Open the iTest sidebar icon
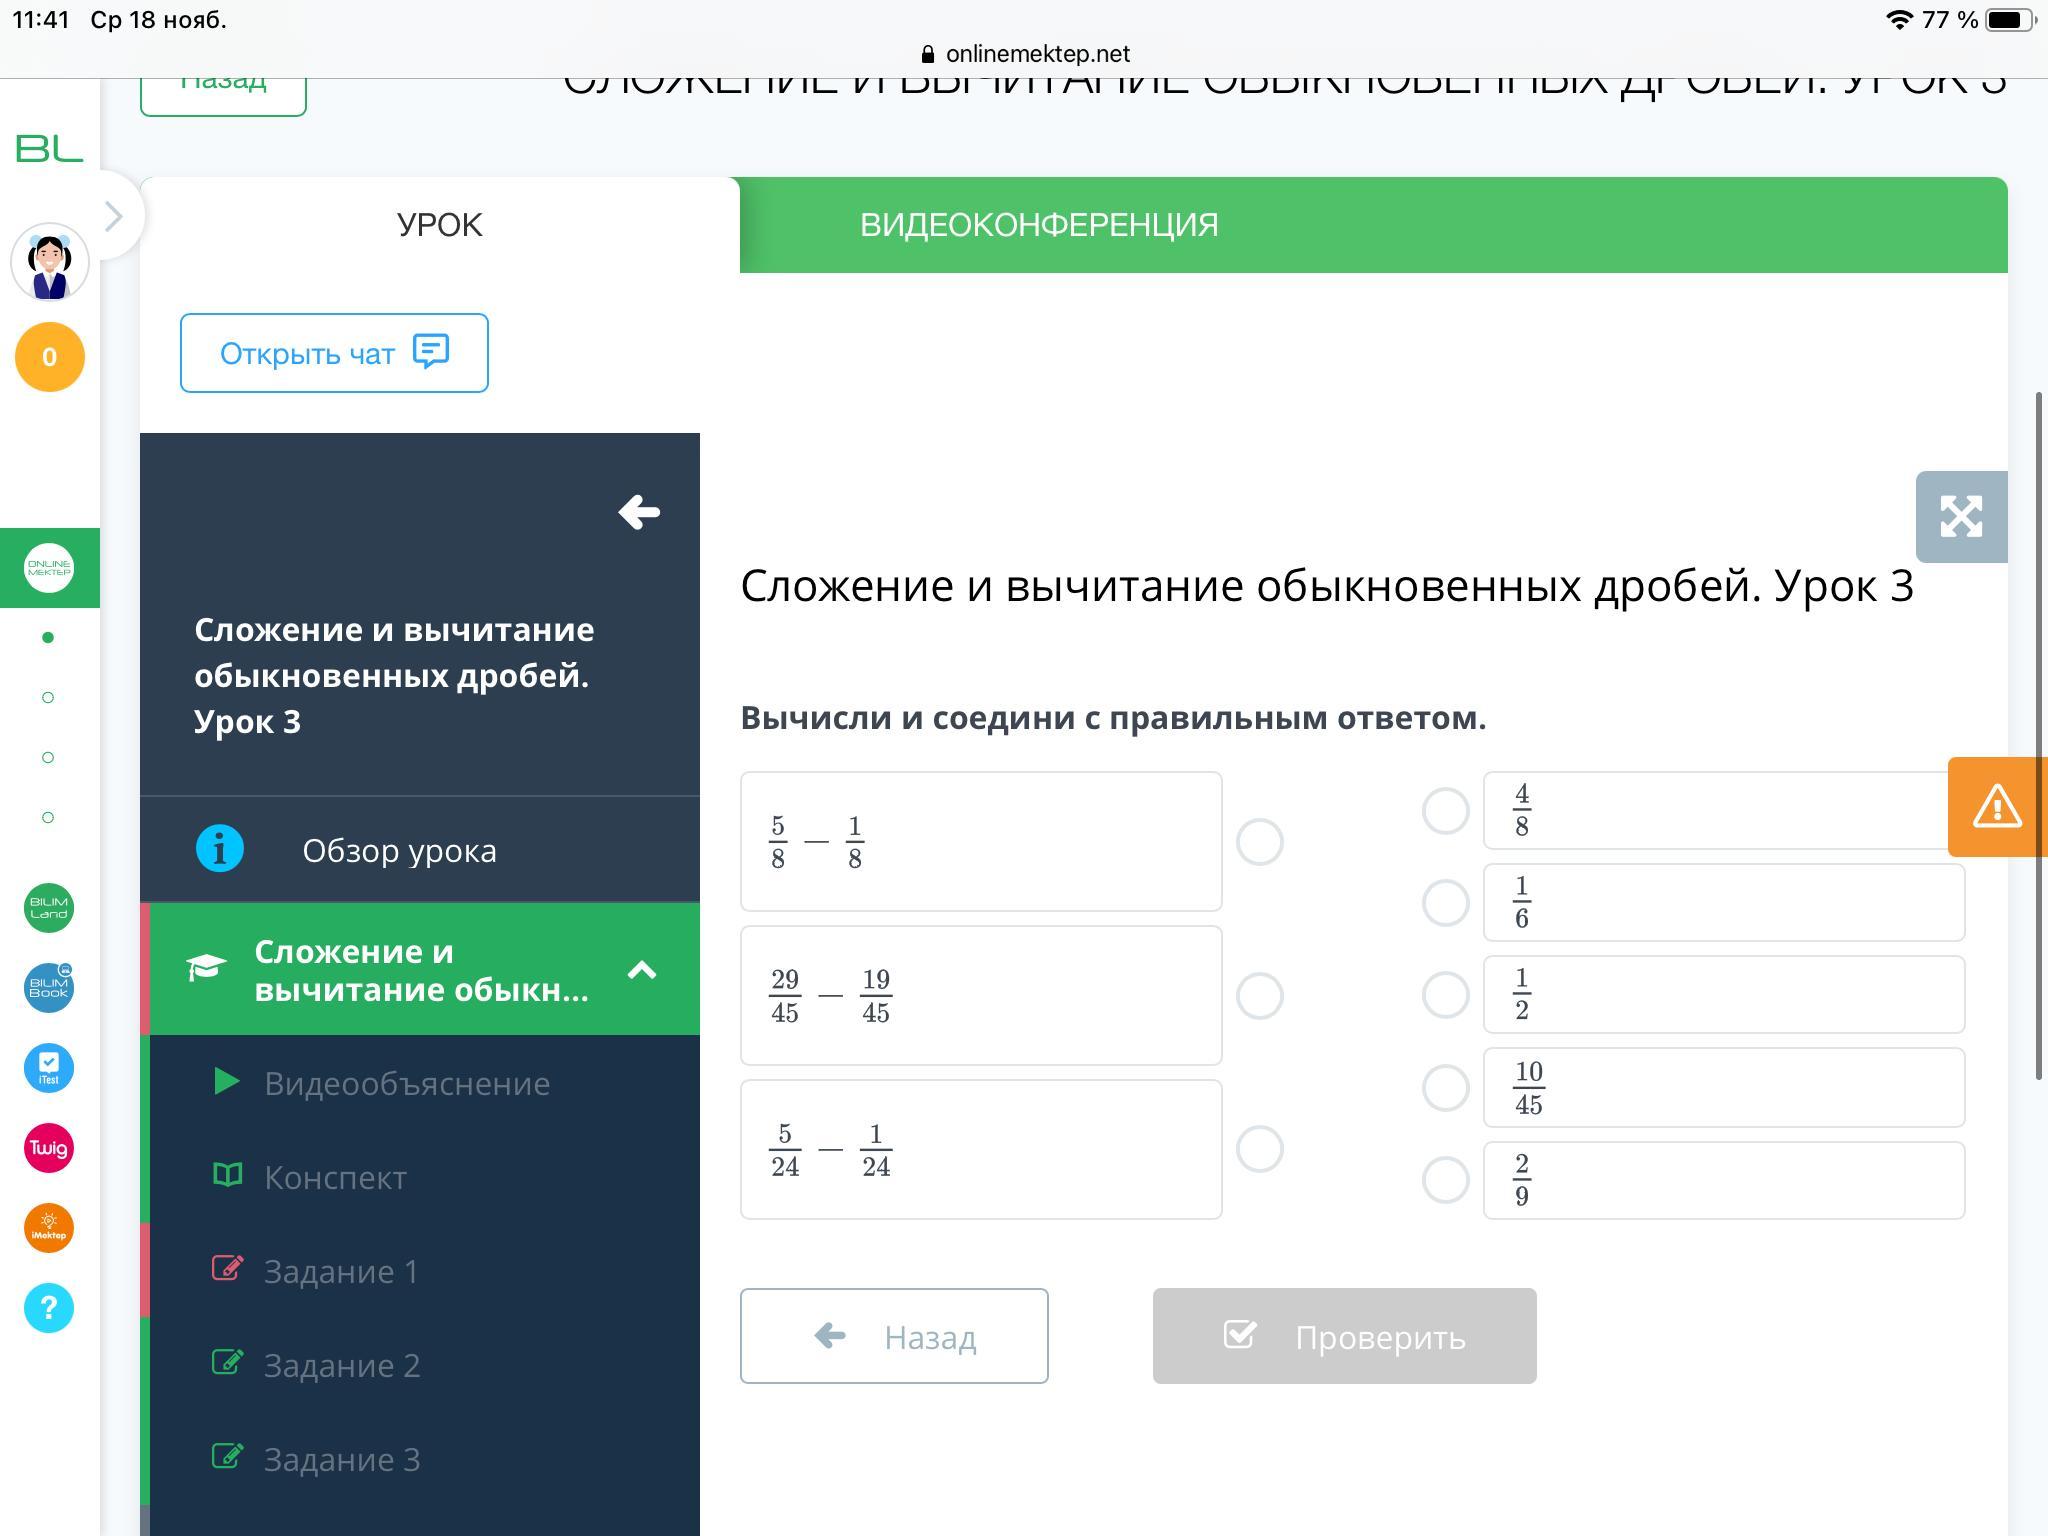The image size is (2048, 1536). point(49,1067)
